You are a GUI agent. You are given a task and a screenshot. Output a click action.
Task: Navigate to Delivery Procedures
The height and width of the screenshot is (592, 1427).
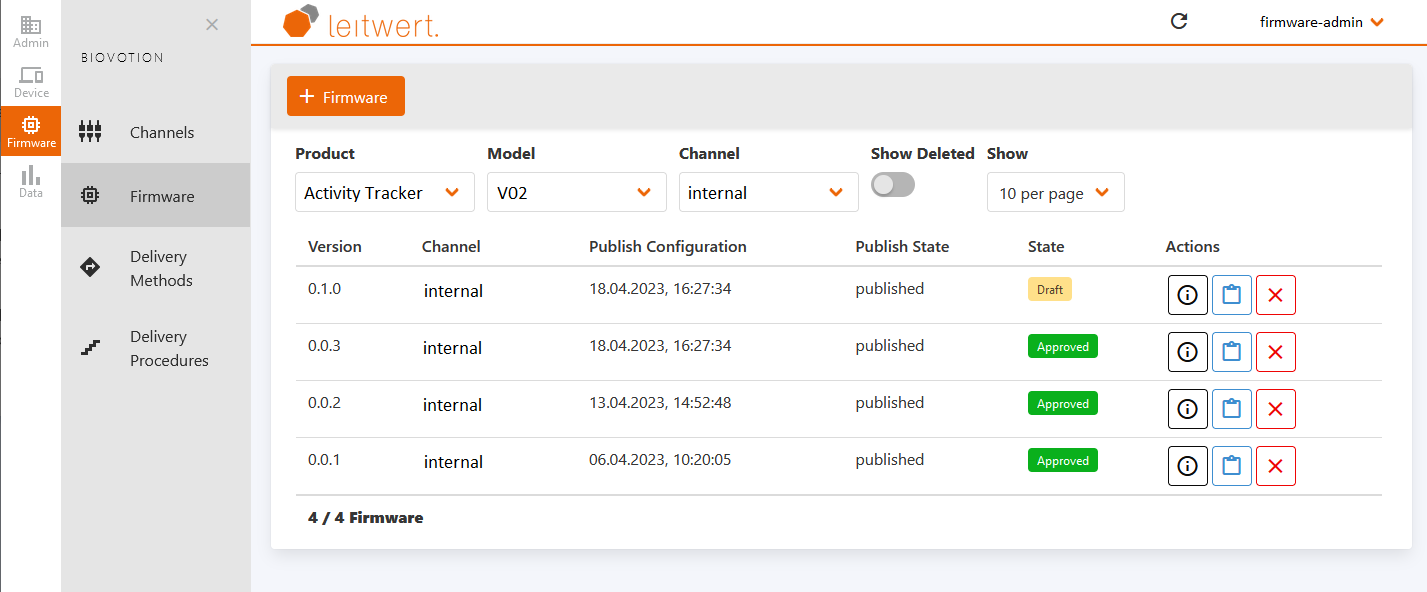[x=168, y=348]
